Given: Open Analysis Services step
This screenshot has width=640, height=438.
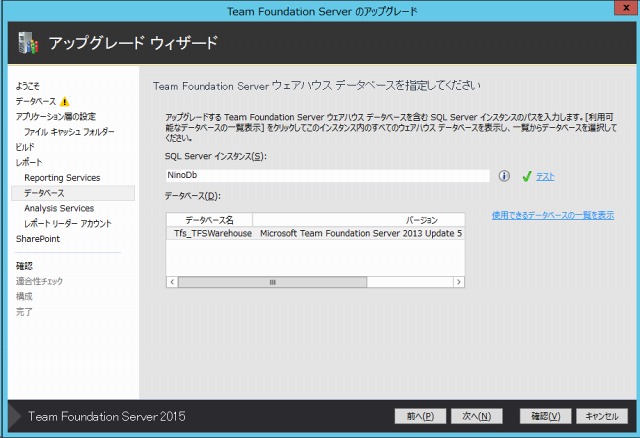Looking at the screenshot, I should click(x=59, y=208).
